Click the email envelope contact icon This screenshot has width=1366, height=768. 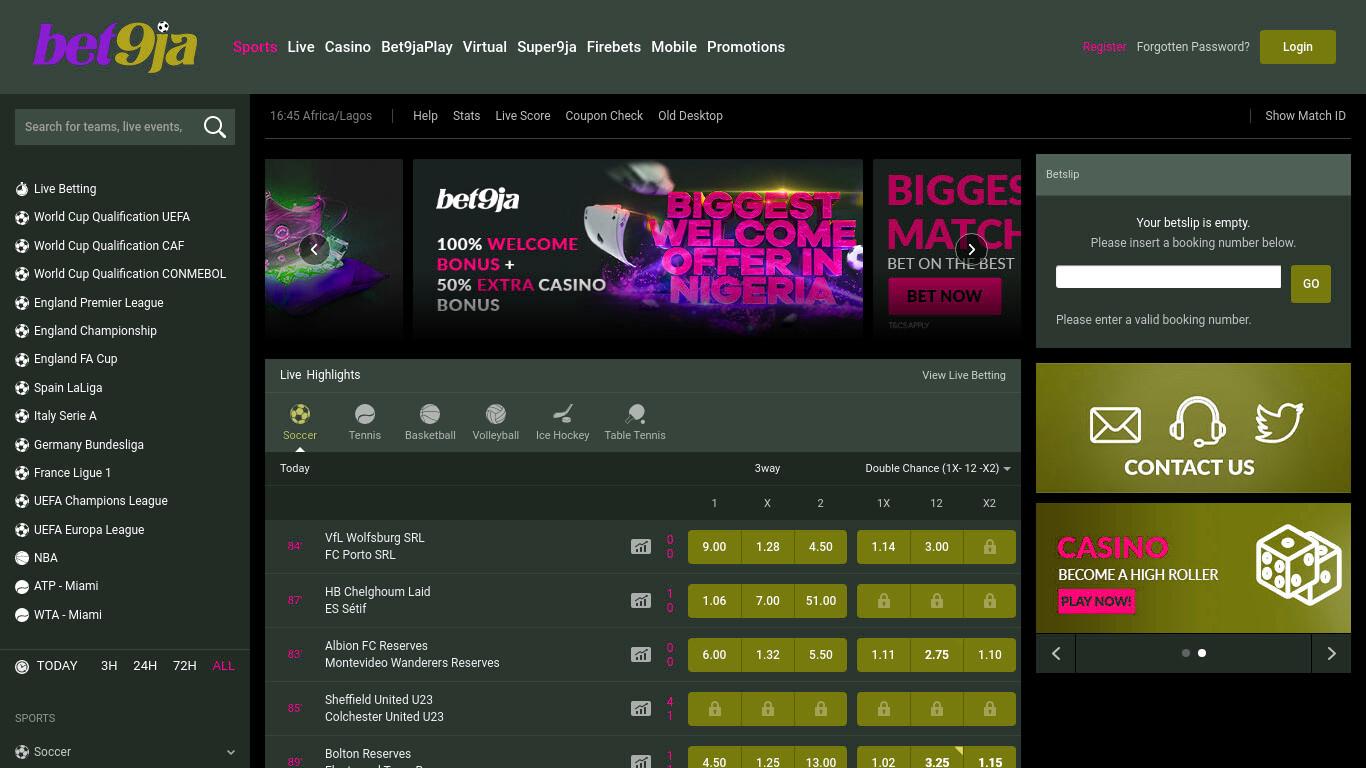pyautogui.click(x=1115, y=425)
